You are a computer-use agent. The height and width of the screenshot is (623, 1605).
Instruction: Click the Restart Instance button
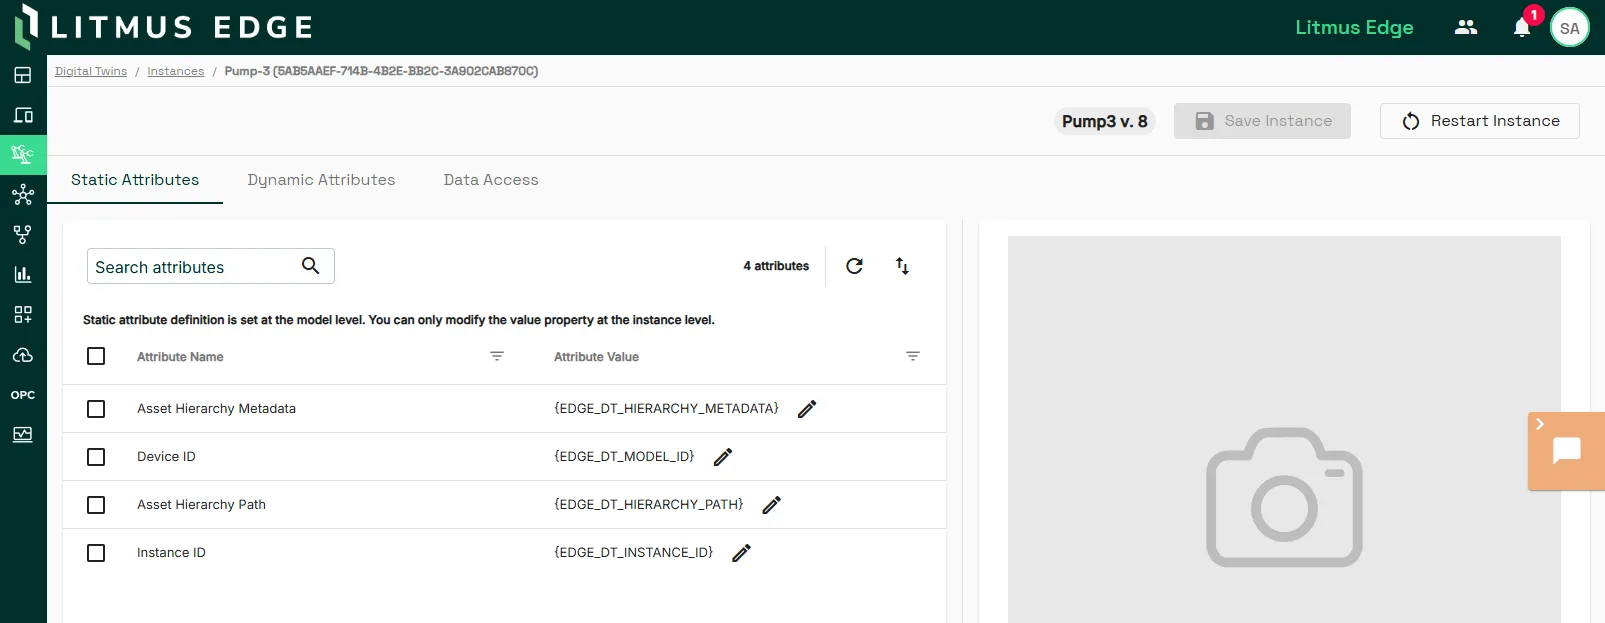(x=1480, y=121)
